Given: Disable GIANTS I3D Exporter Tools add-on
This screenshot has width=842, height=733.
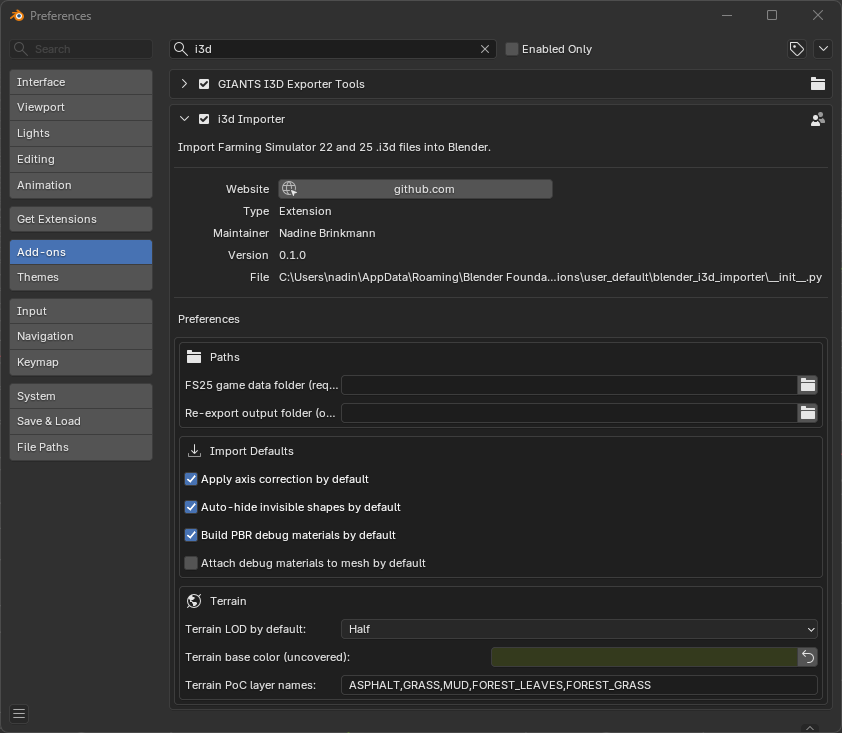Looking at the screenshot, I should point(204,84).
